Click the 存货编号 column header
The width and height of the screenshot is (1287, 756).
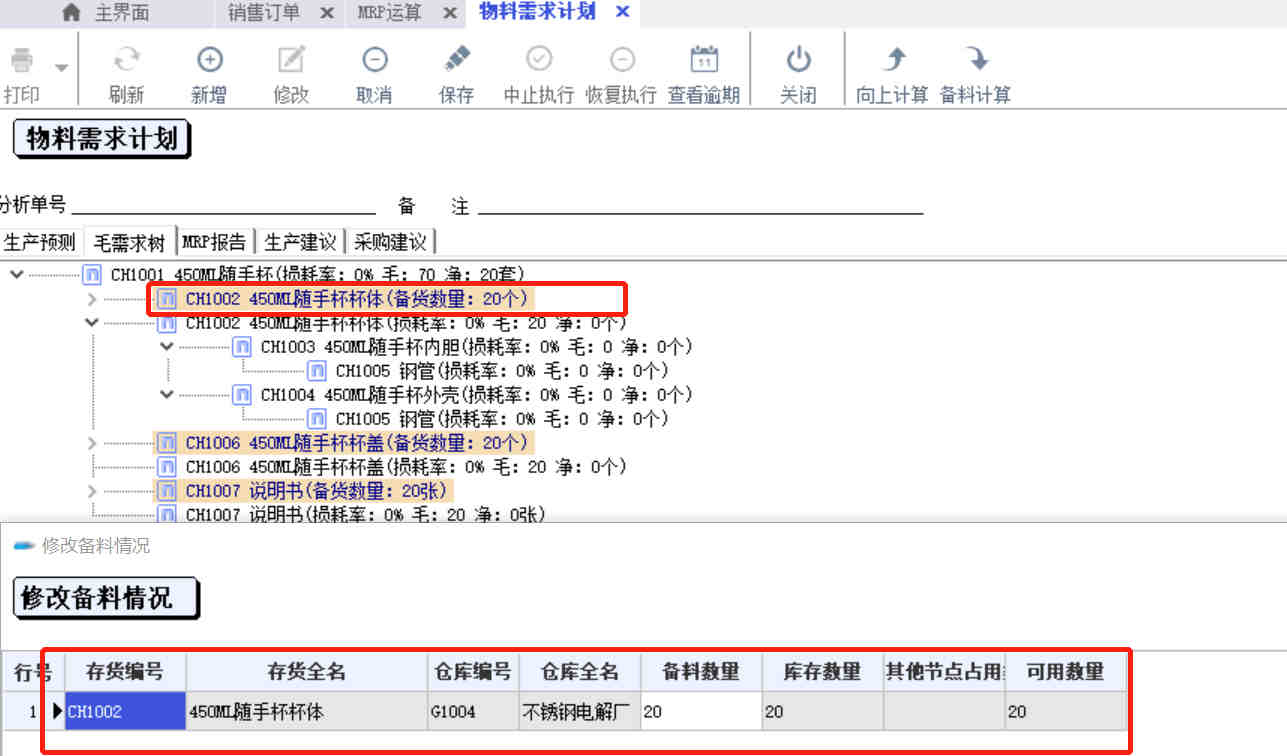[125, 672]
